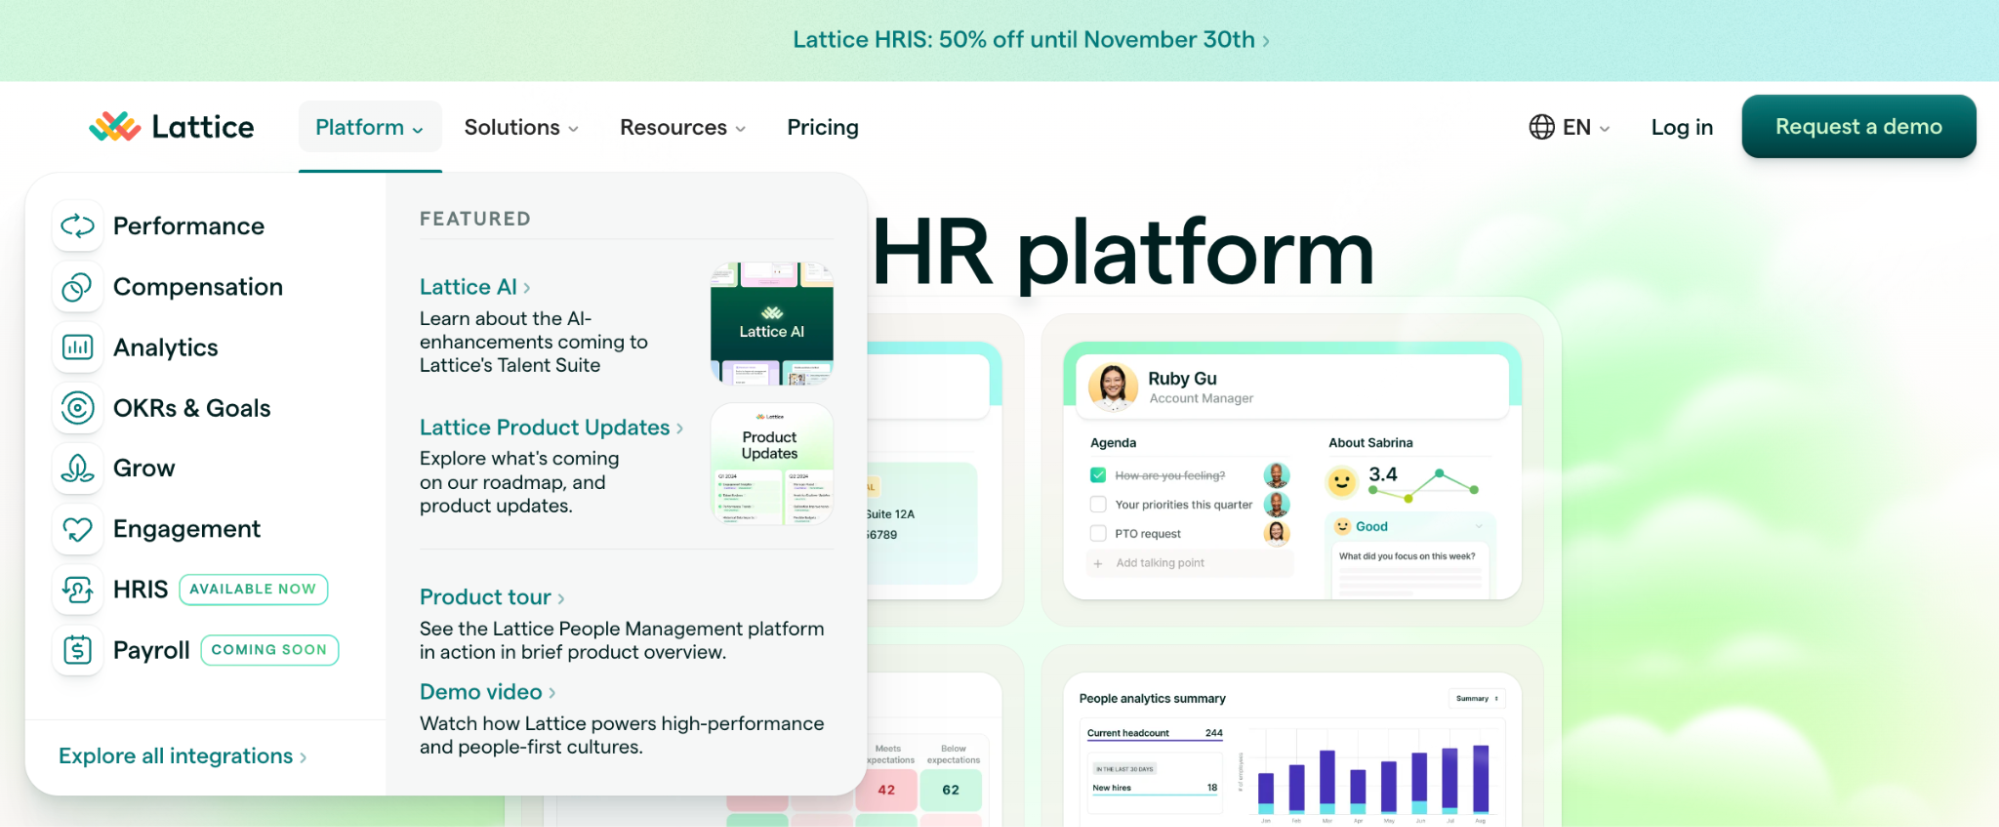Click the Grow plant icon
Screen dimensions: 1999x827
(x=77, y=468)
